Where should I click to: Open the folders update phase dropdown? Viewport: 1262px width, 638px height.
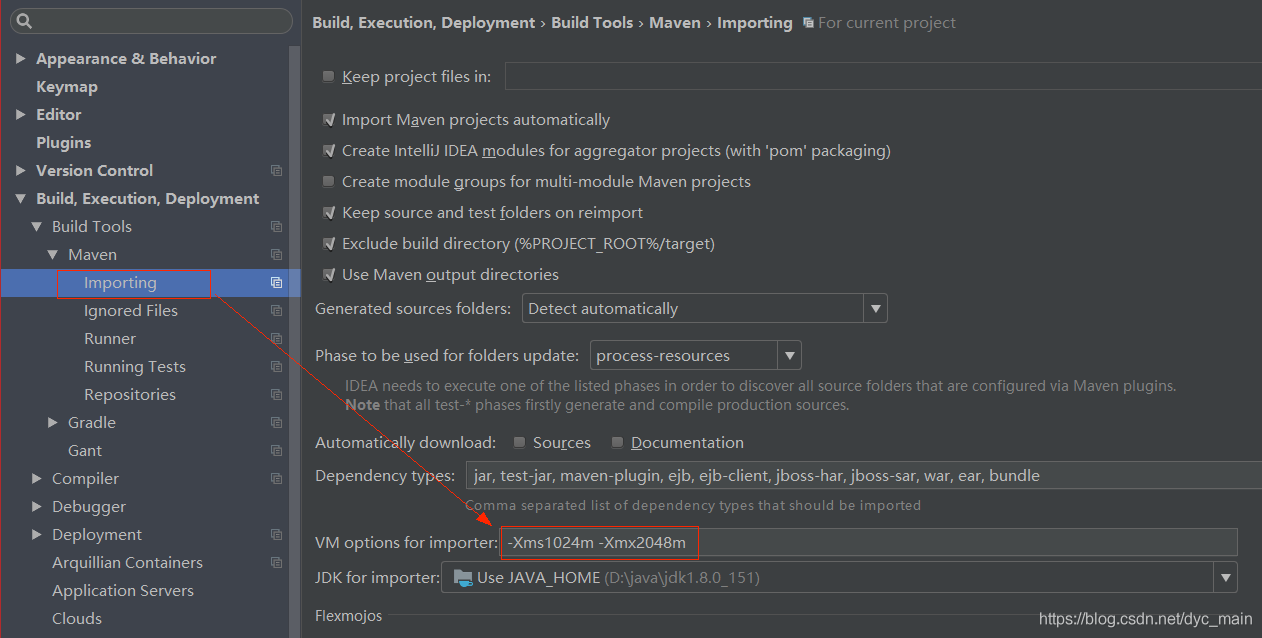[x=789, y=356]
